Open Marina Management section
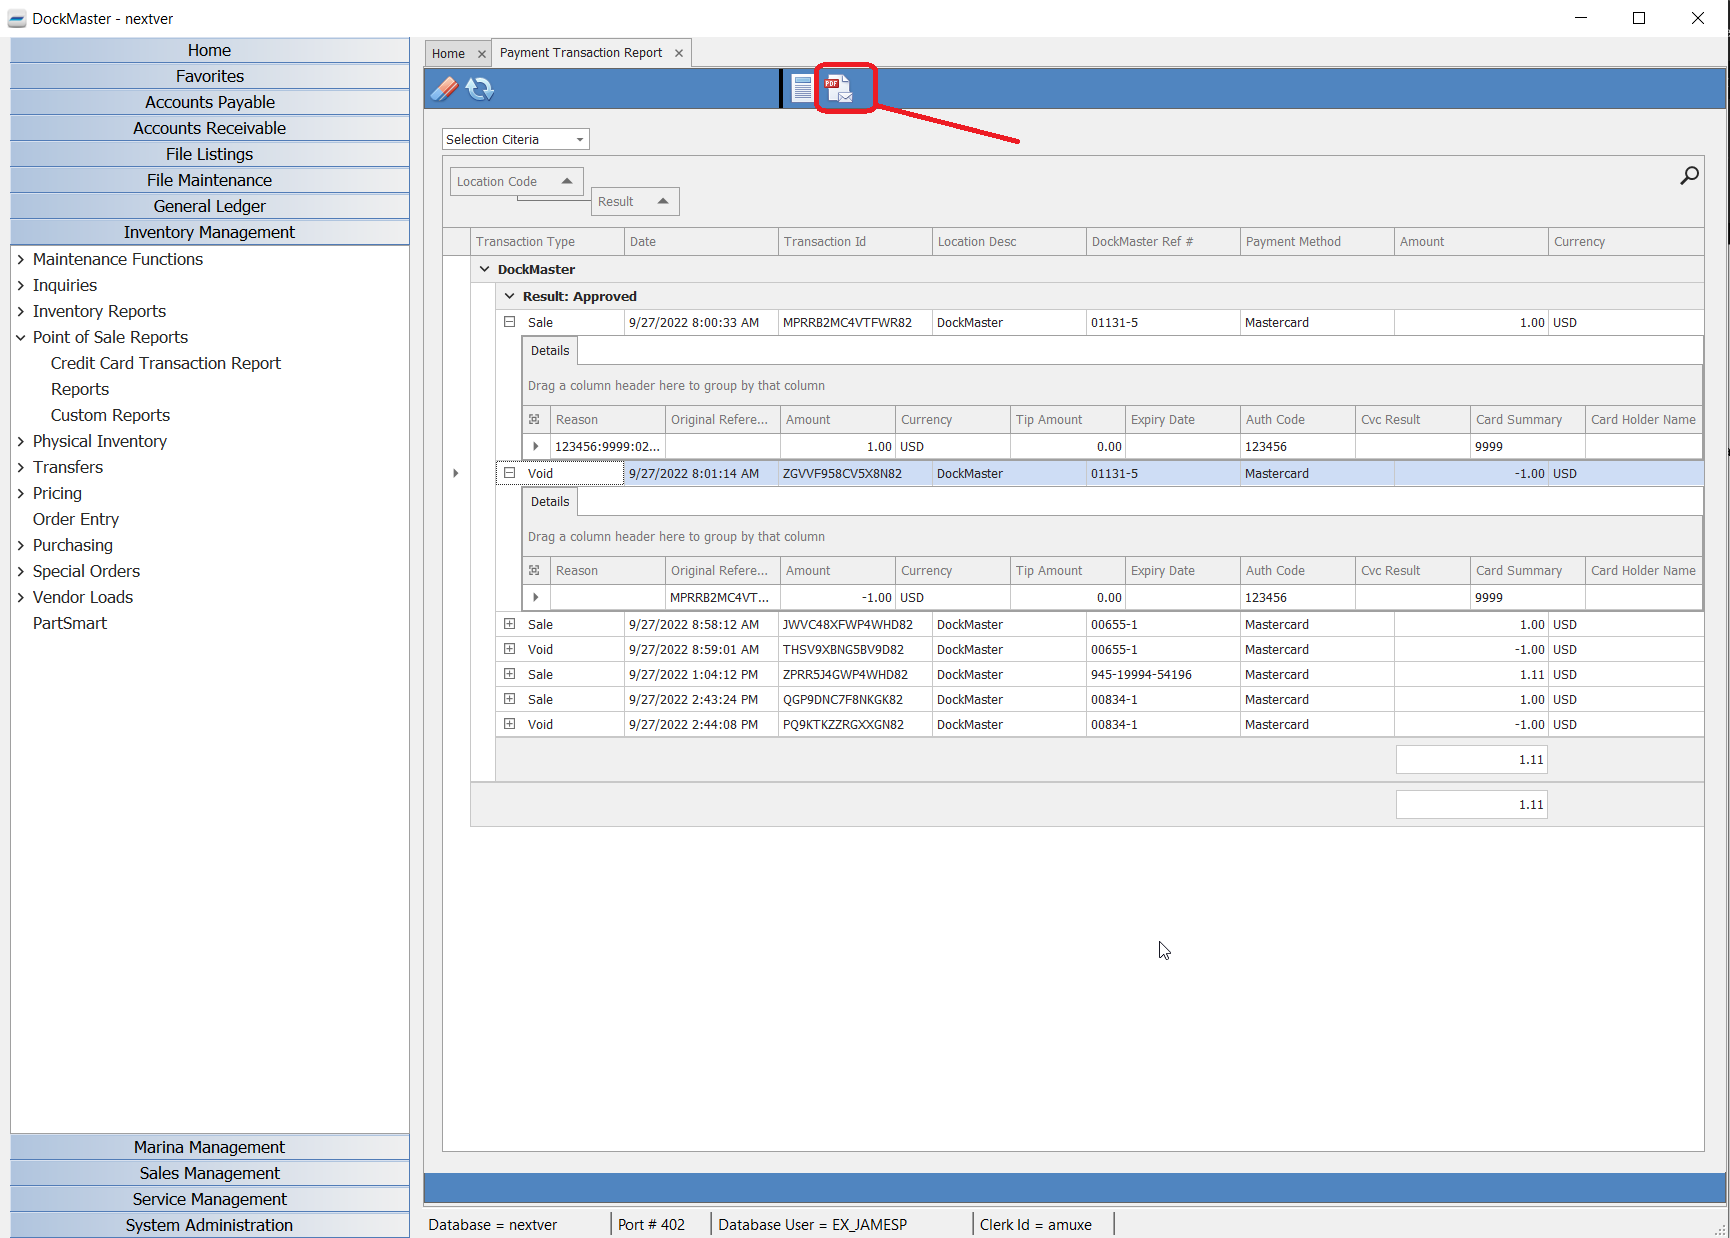The image size is (1730, 1238). tap(210, 1147)
